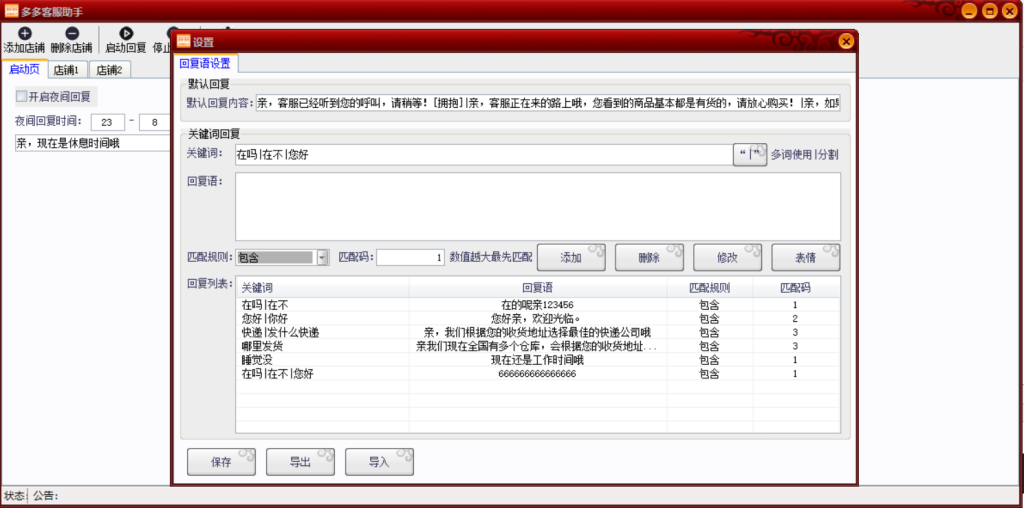Switch to the 店铺2 tab
Image resolution: width=1024 pixels, height=508 pixels.
109,70
